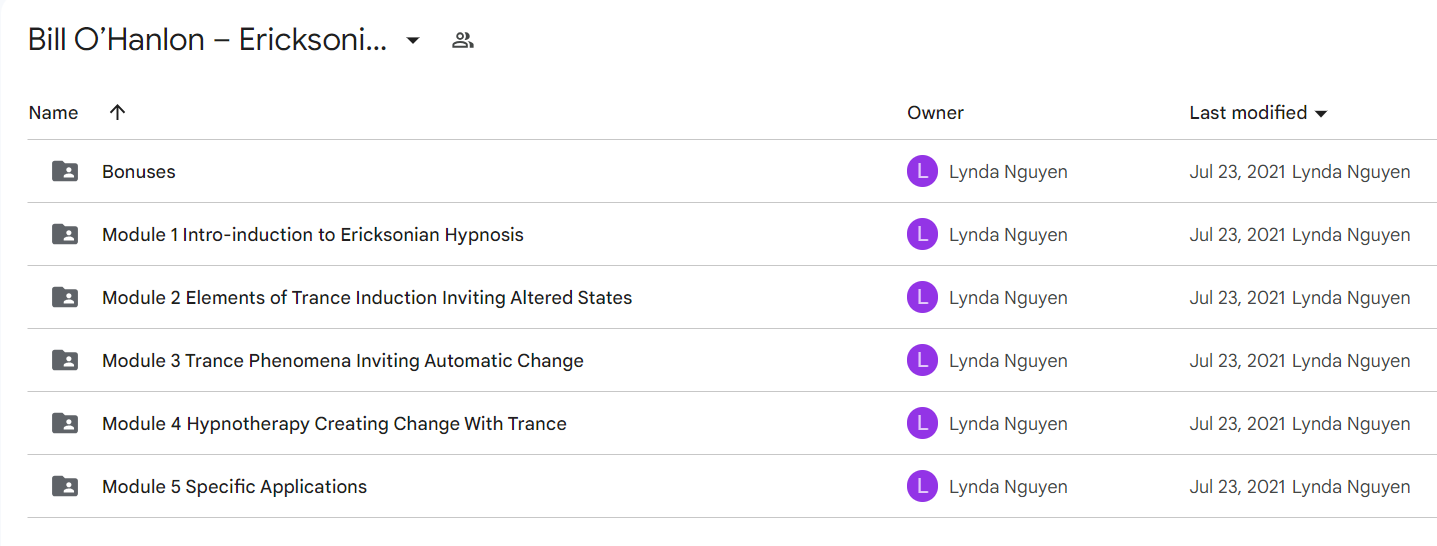
Task: Open Module 2 Elements of Trance Induction folder
Action: 367,298
